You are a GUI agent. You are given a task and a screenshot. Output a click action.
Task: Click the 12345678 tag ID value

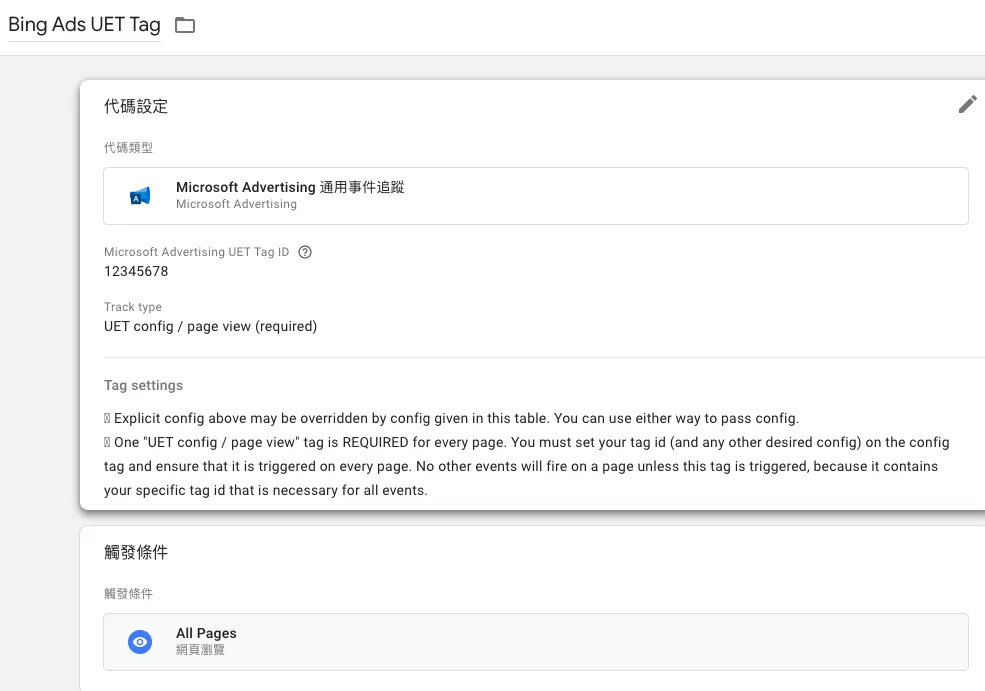(x=136, y=271)
